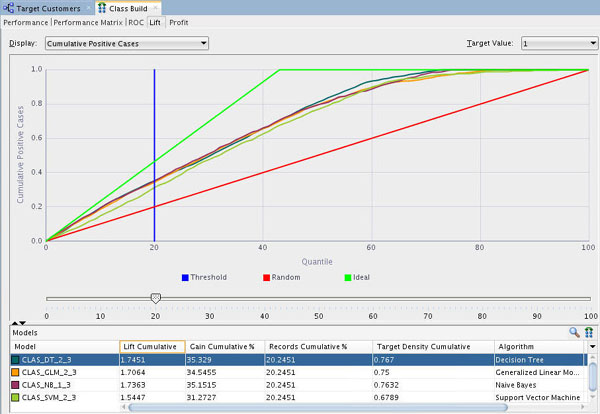Close the Class Build tab
This screenshot has height=414, width=600.
tap(156, 8)
